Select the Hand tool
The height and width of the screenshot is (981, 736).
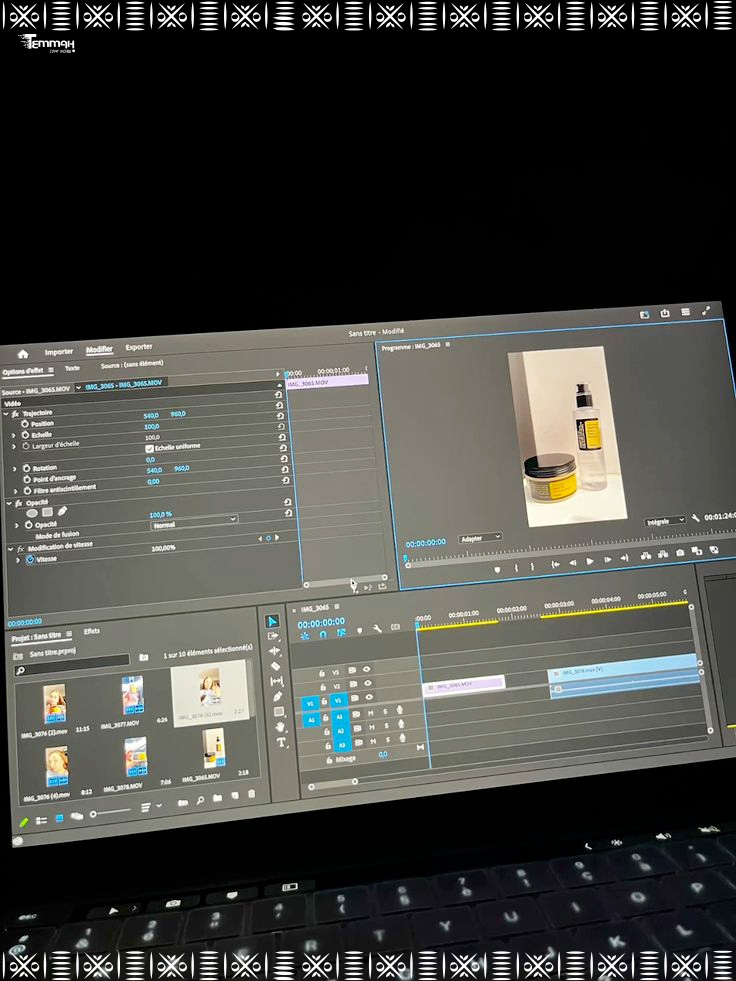[280, 727]
